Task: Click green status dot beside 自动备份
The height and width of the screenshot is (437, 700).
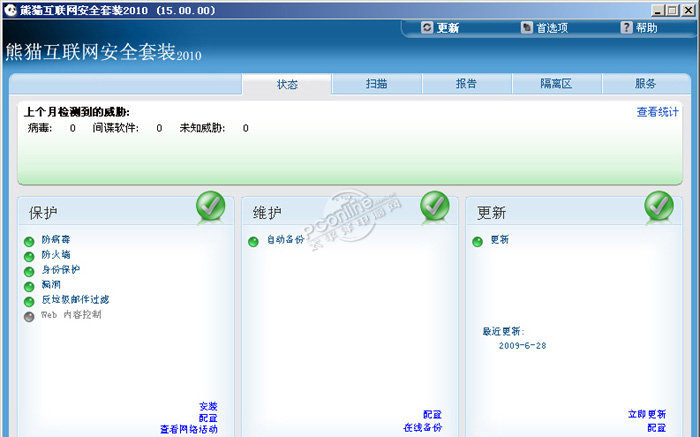Action: coord(253,241)
